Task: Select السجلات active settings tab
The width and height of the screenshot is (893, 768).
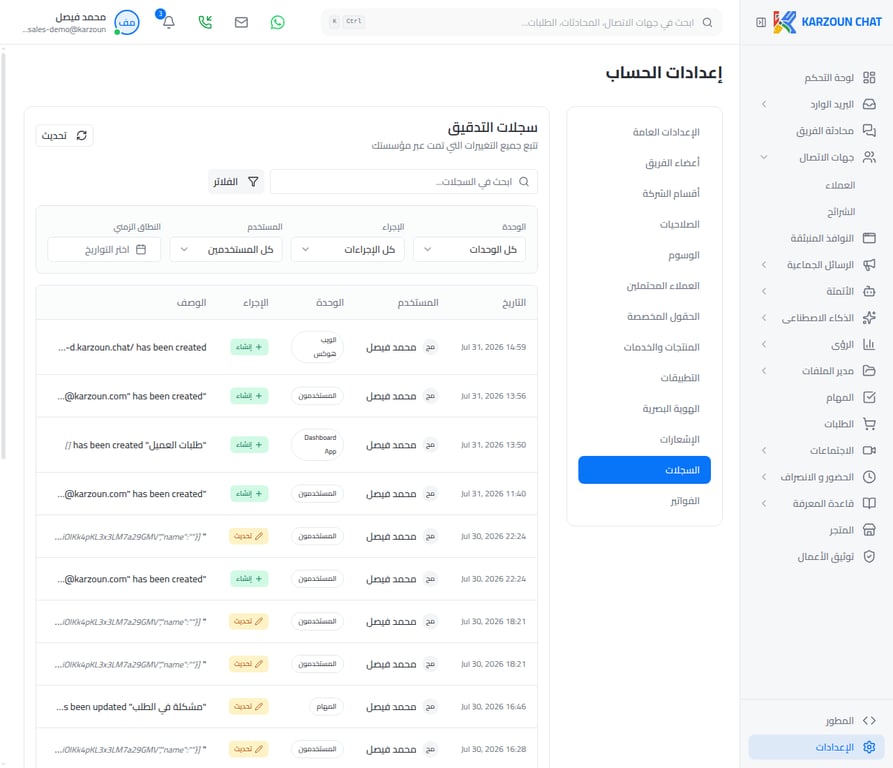Action: (644, 470)
